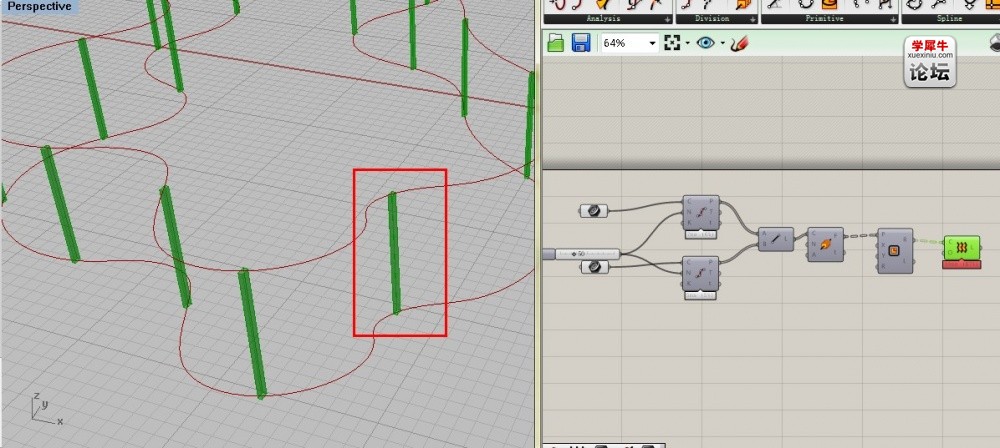The width and height of the screenshot is (1000, 448).
Task: Select the red sketch pencil tool
Action: (x=739, y=43)
